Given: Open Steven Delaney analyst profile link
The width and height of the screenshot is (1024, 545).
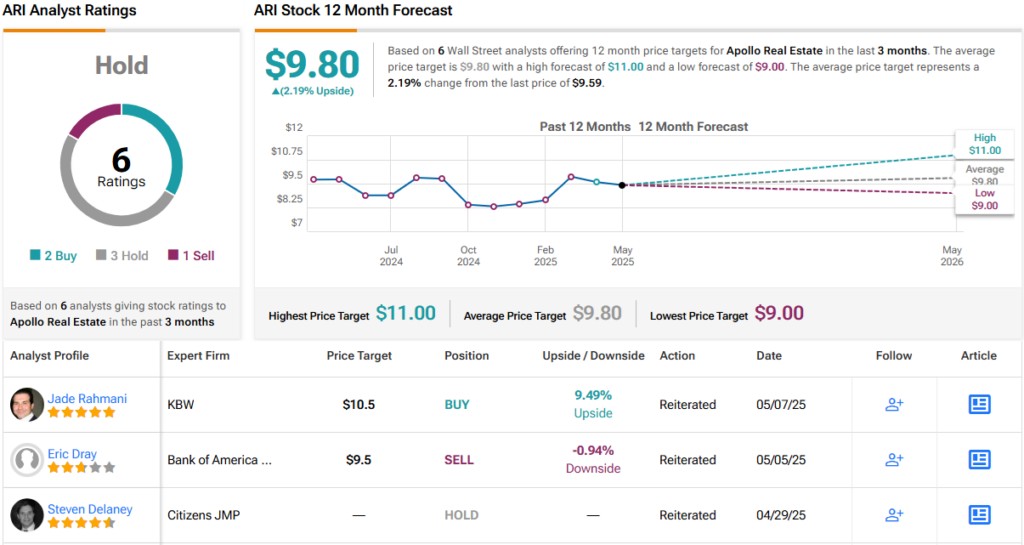Looking at the screenshot, I should (x=90, y=509).
